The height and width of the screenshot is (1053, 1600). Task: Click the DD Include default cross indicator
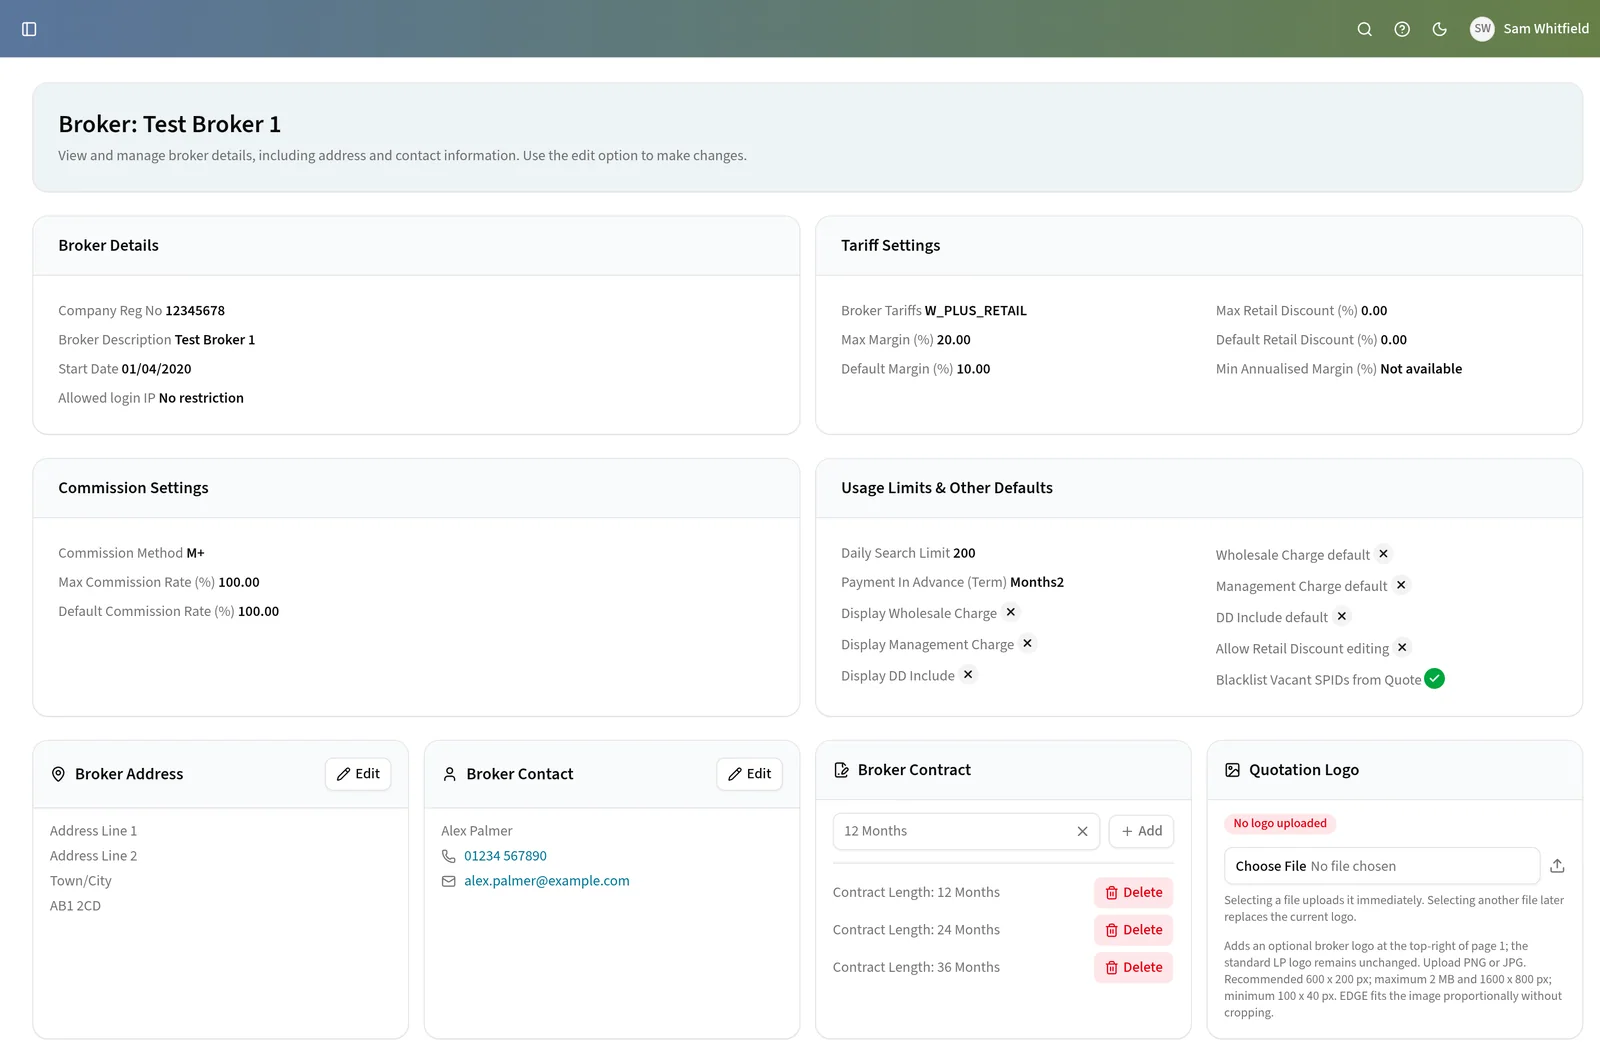click(1342, 616)
